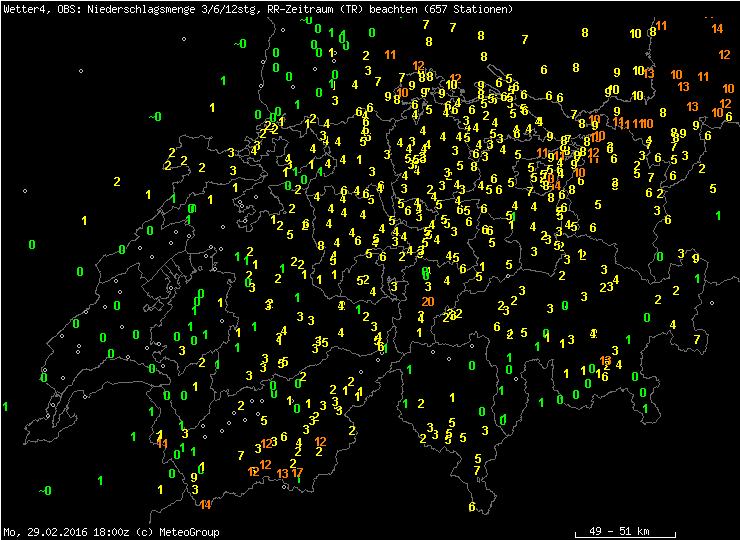Screen dimensions: 740x540
Task: Click the yellow 35 station reading
Action: pyautogui.click(x=322, y=342)
